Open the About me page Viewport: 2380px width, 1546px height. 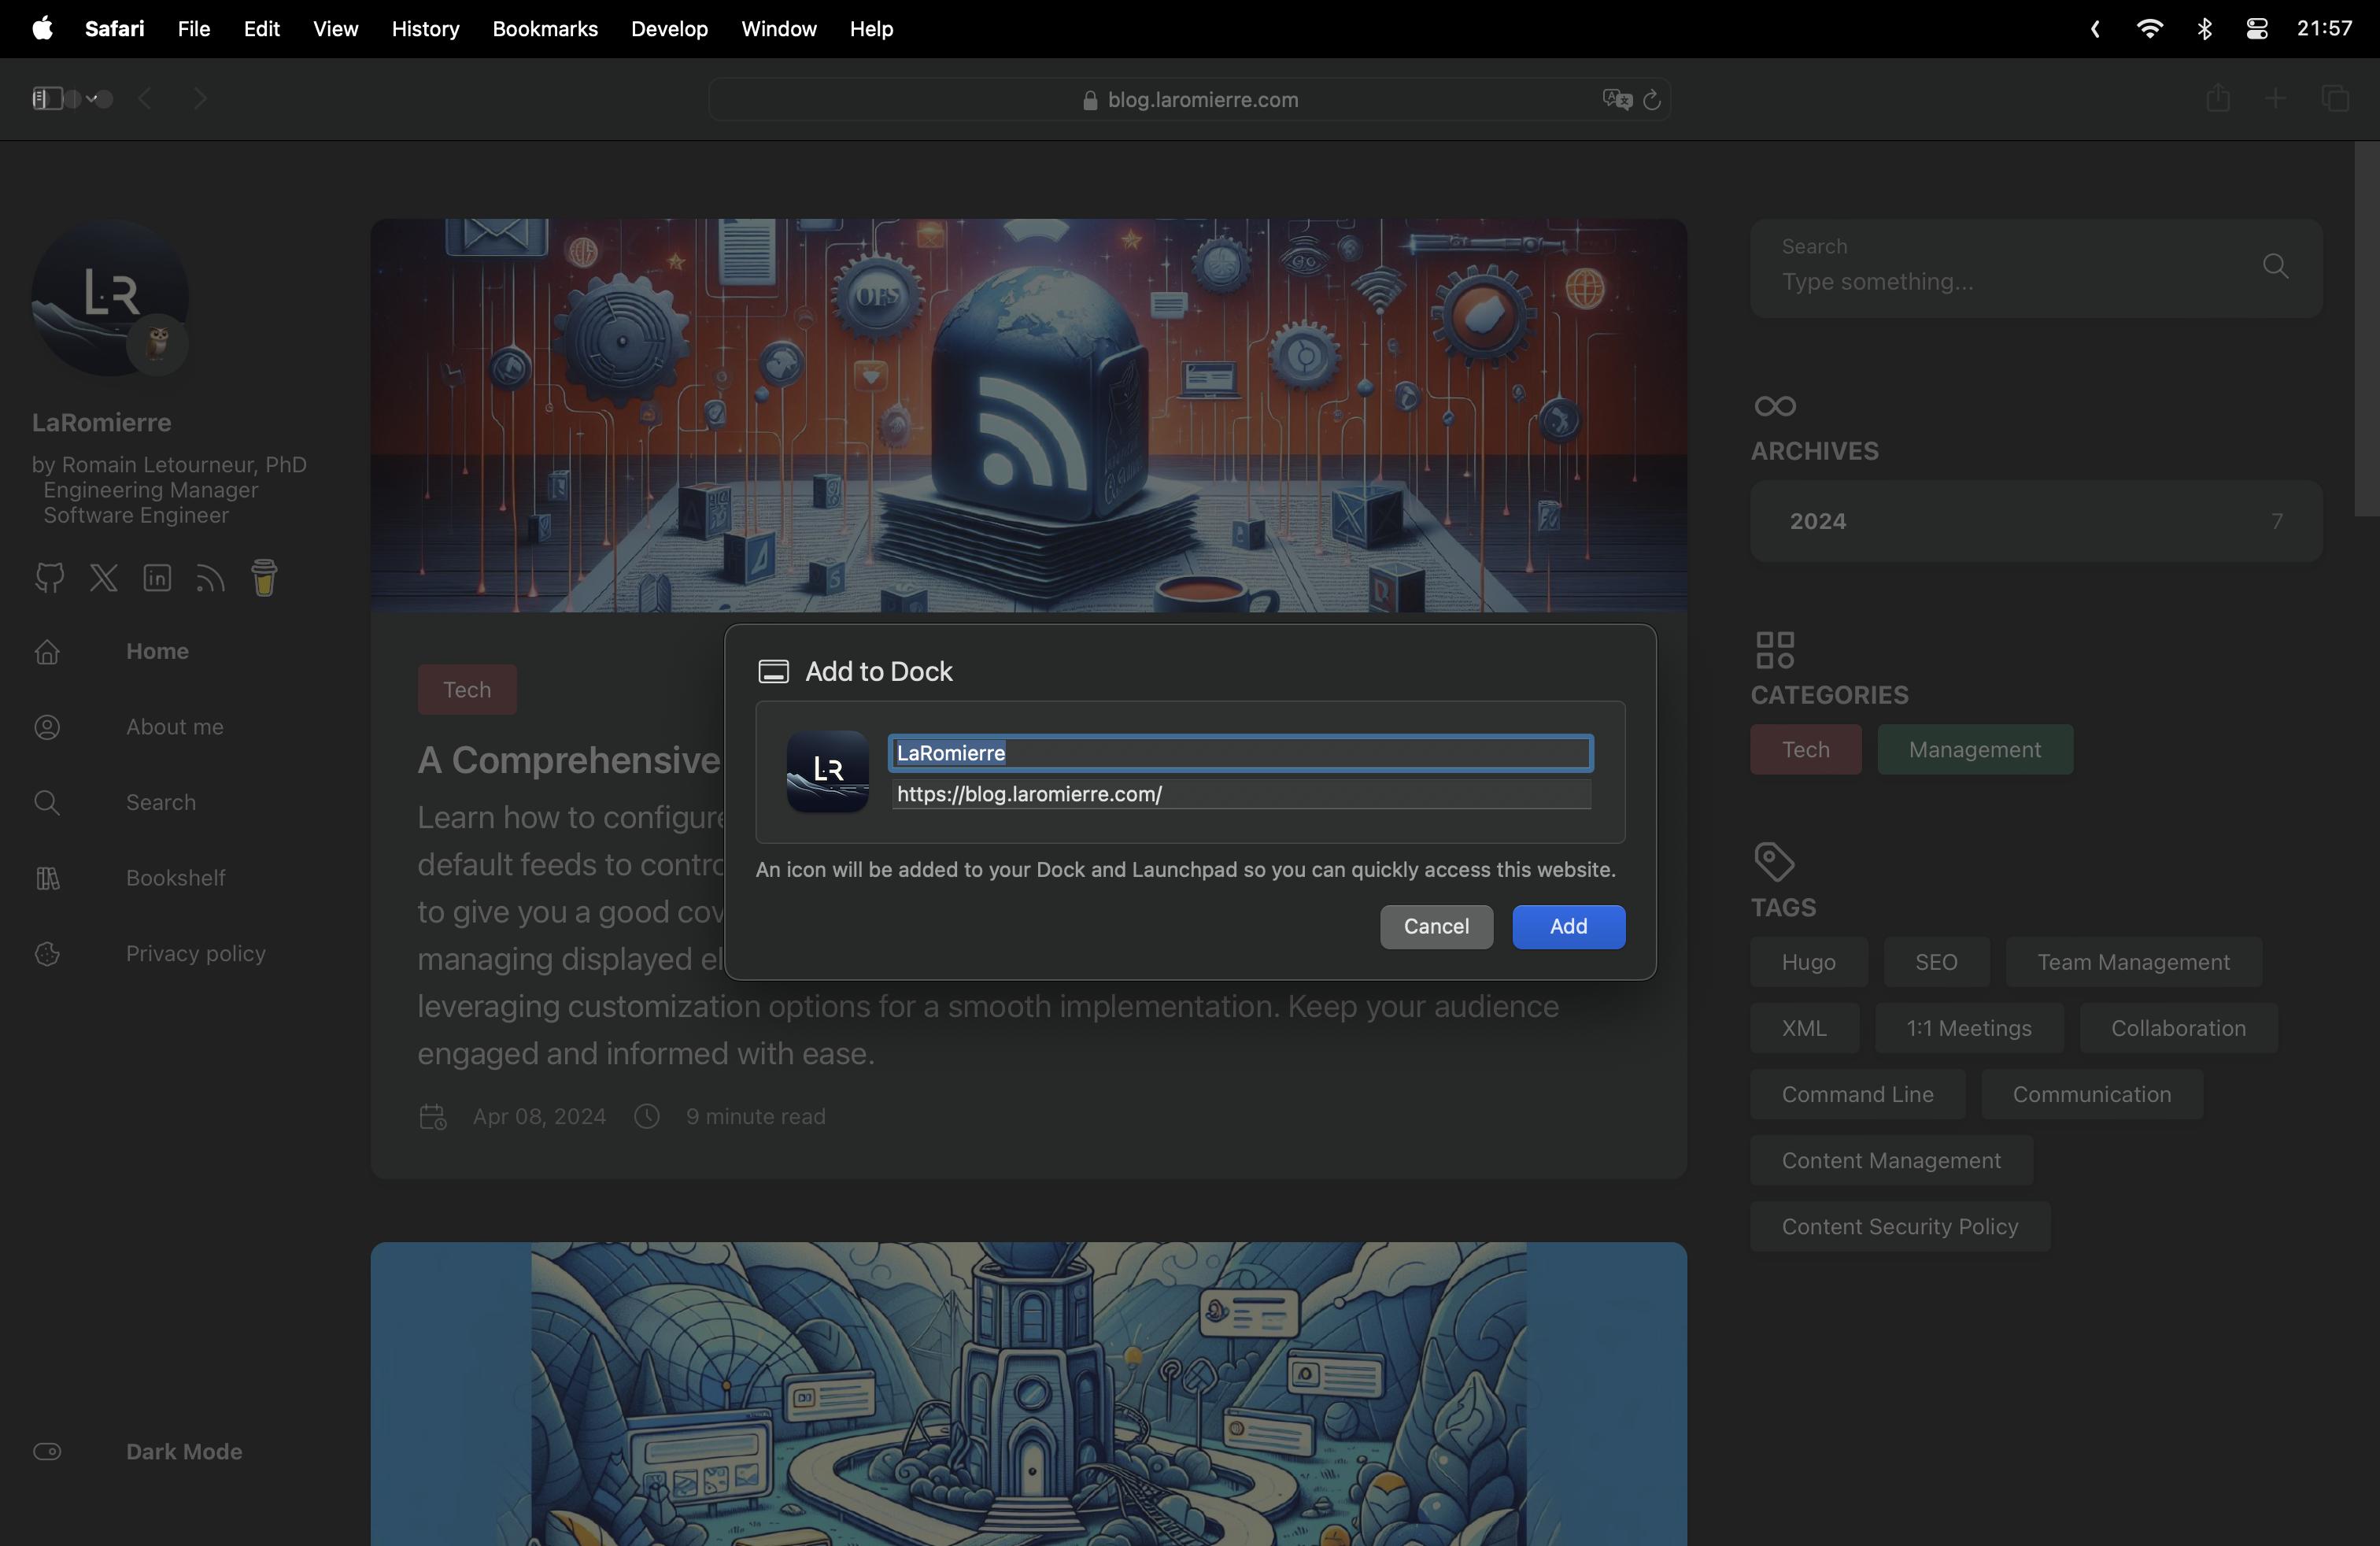(174, 727)
